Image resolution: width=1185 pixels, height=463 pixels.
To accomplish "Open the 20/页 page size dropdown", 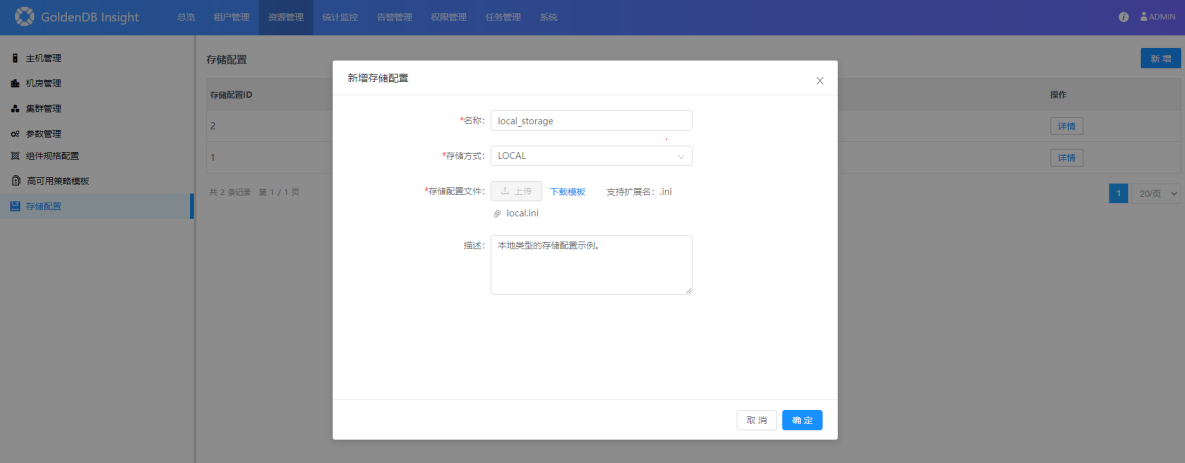I will tap(1156, 193).
